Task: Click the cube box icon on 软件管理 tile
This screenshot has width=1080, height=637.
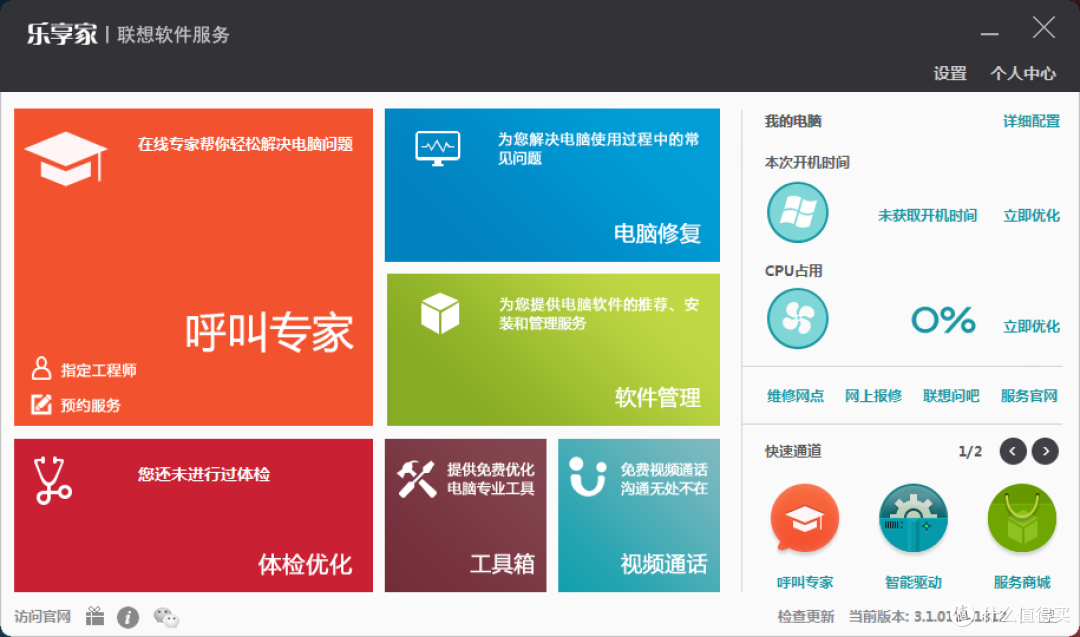Action: 439,313
